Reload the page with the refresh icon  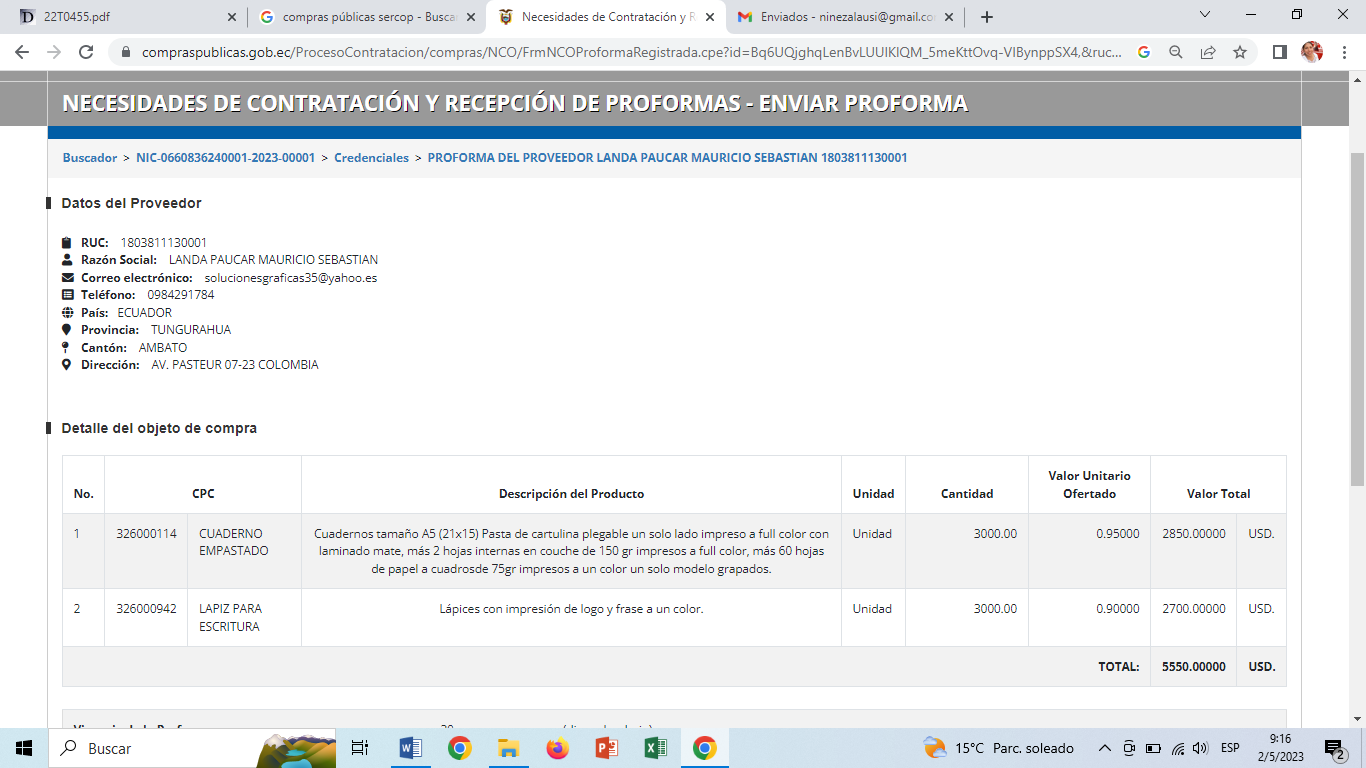coord(86,52)
